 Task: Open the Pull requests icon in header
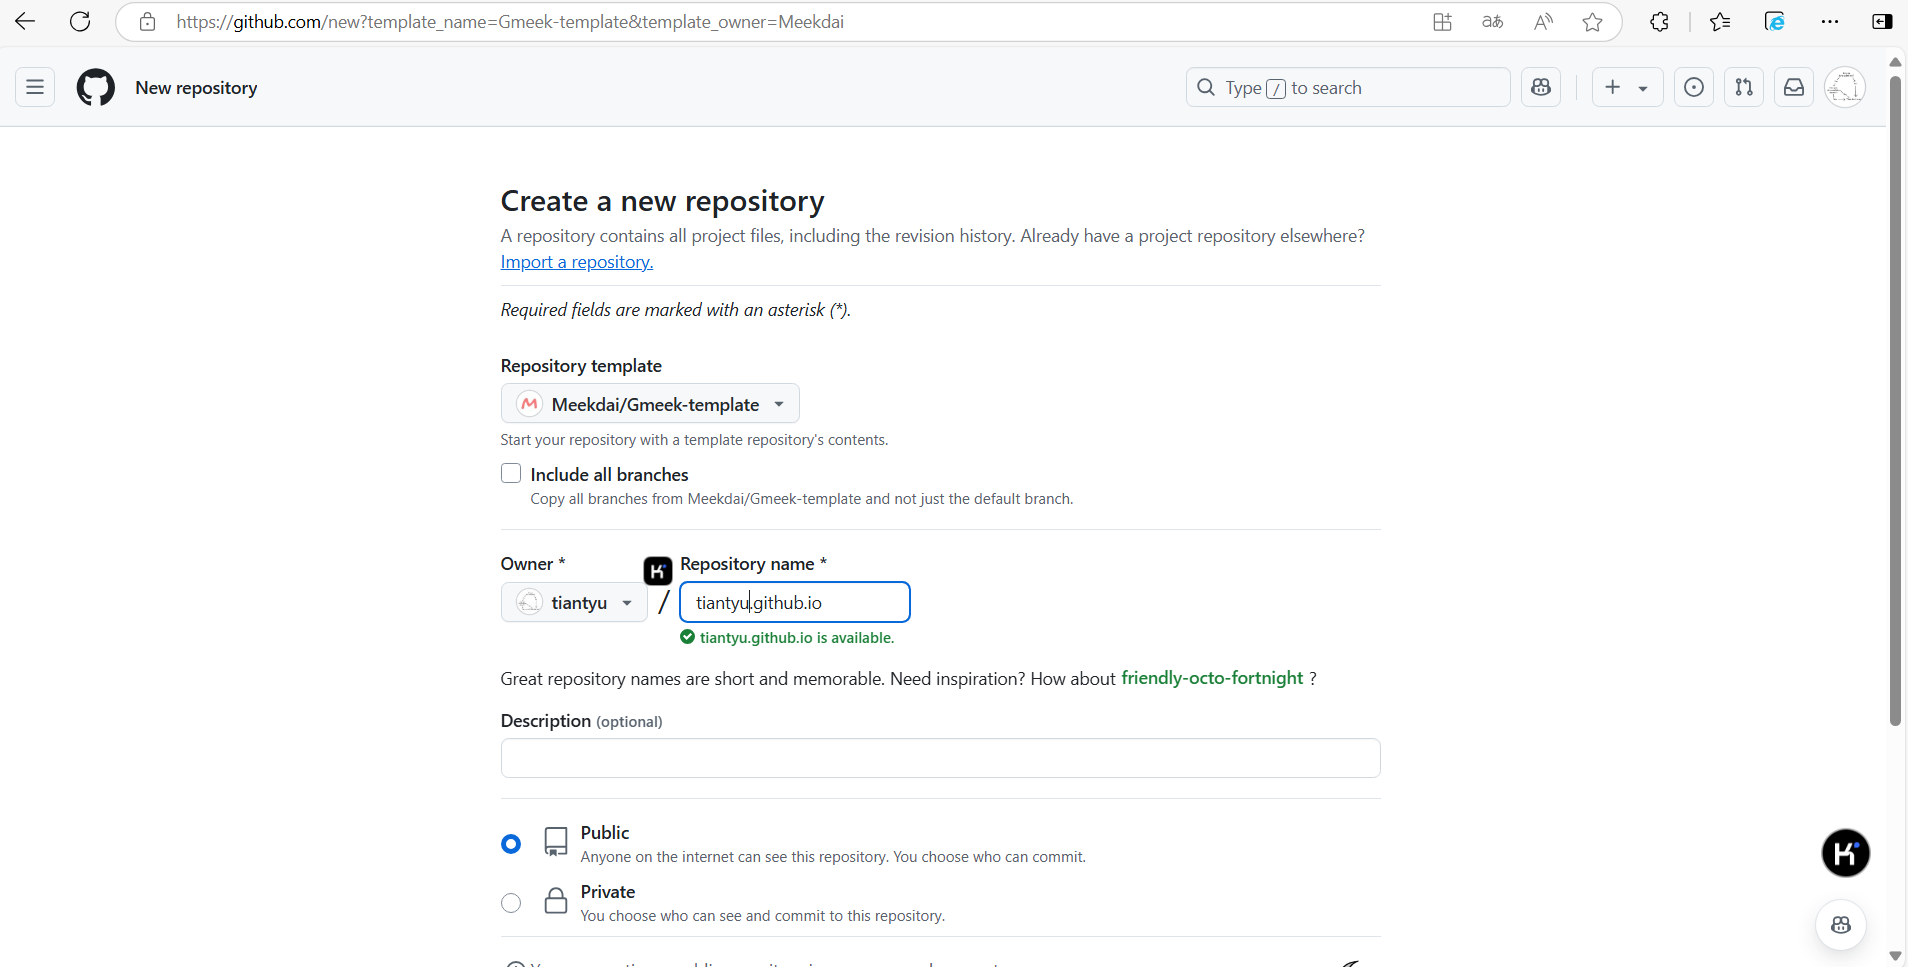coord(1744,88)
